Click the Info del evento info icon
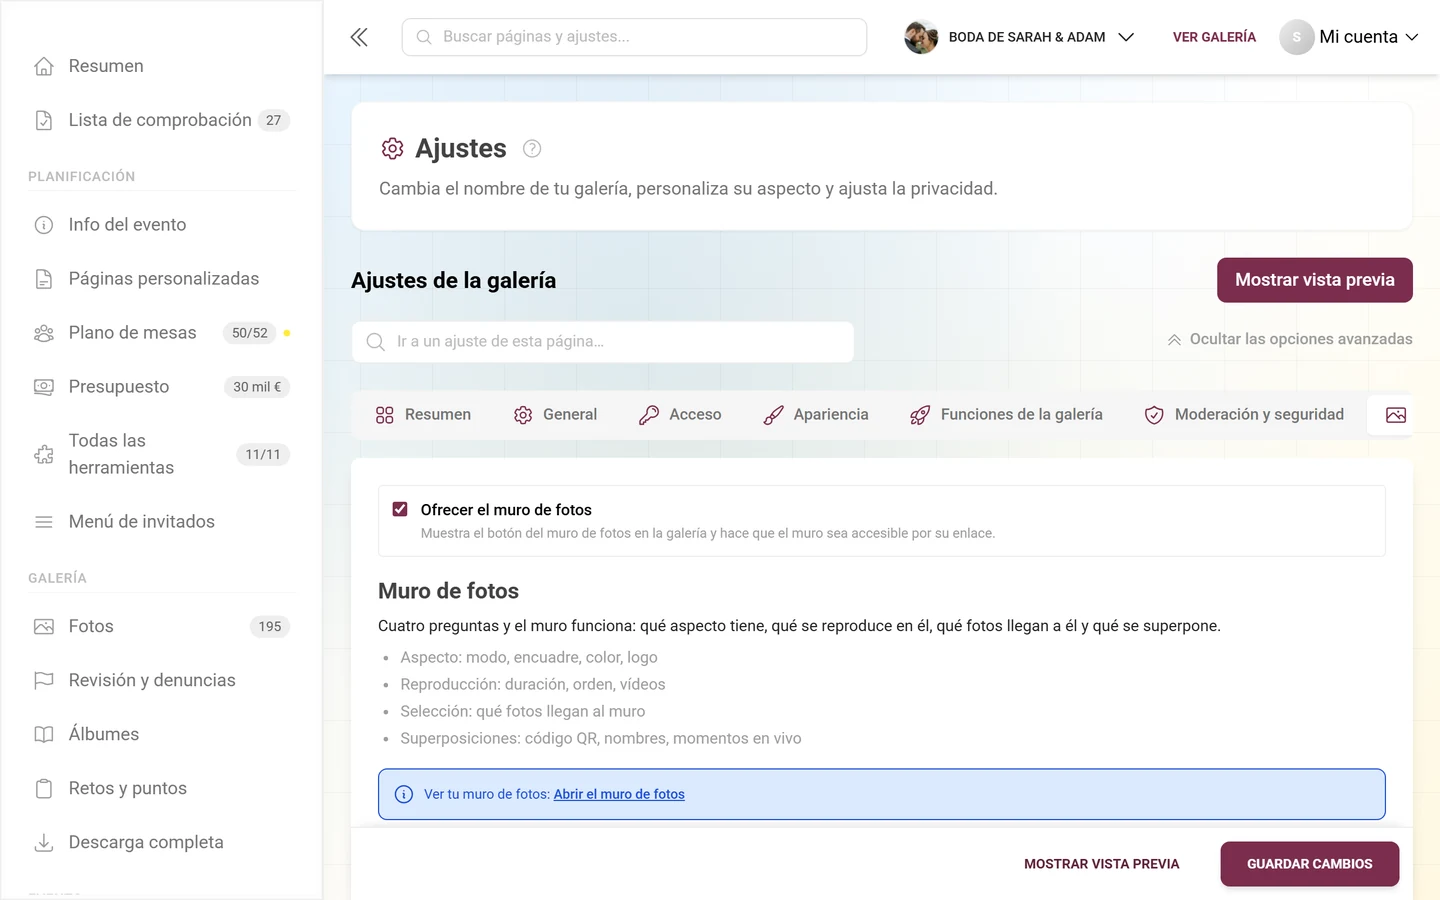This screenshot has width=1440, height=900. [x=44, y=225]
